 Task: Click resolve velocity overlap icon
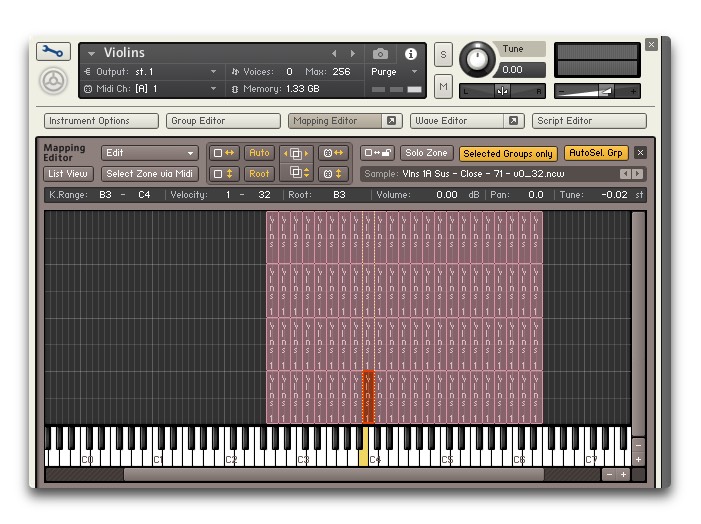[x=296, y=173]
